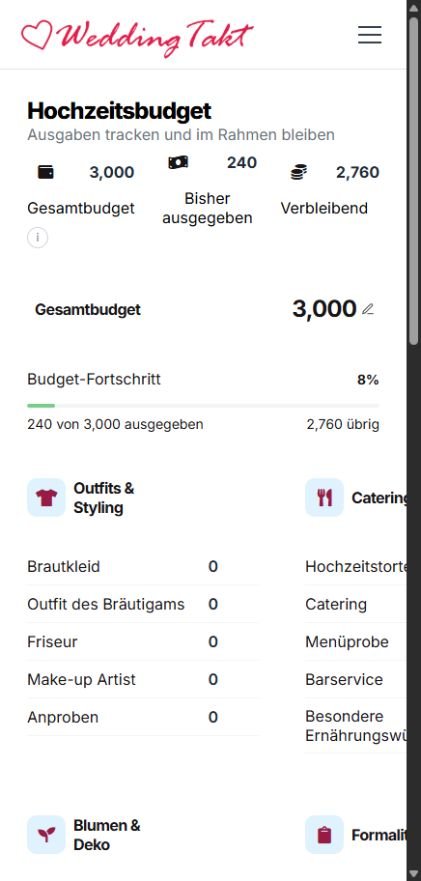Click the Friseur amount value
Viewport: 421px width, 881px height.
coord(213,642)
